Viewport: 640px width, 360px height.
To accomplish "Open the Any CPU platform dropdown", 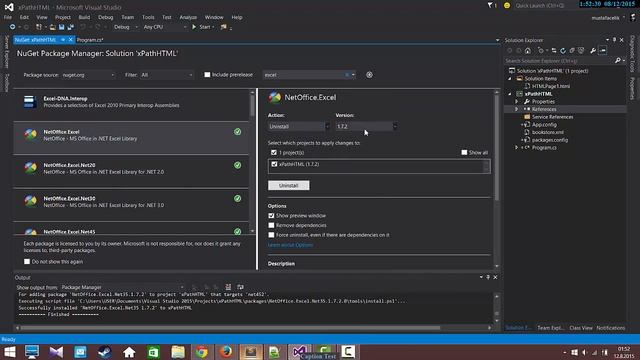I will [165, 27].
